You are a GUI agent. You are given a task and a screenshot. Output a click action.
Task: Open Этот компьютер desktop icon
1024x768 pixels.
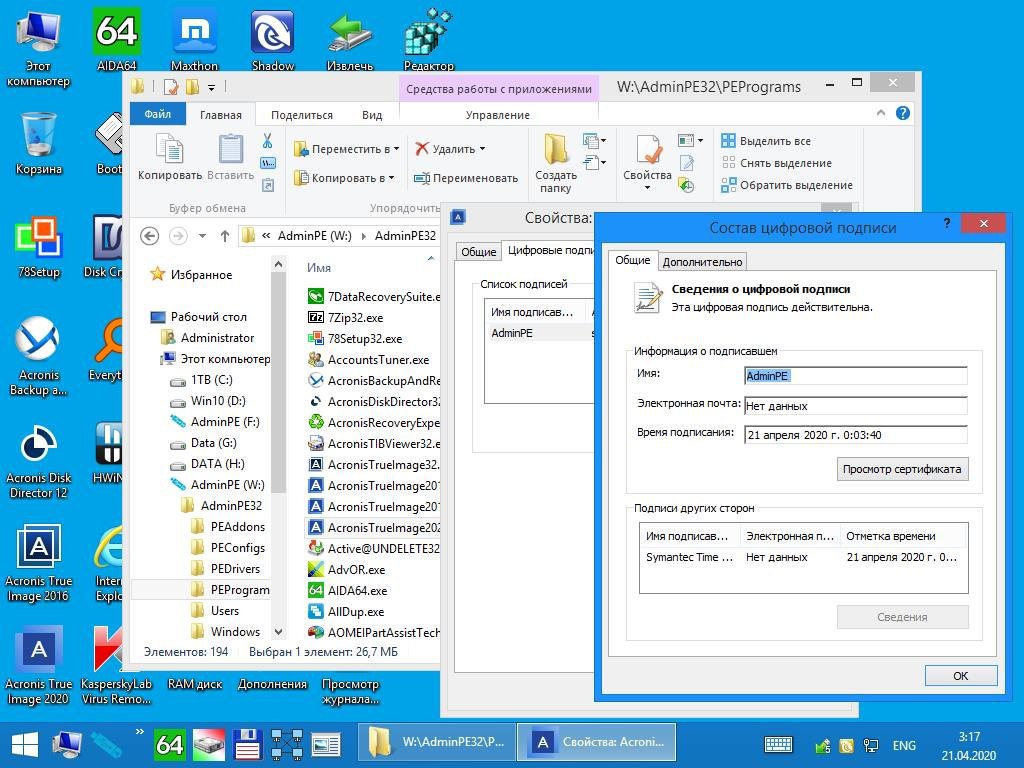pyautogui.click(x=38, y=47)
